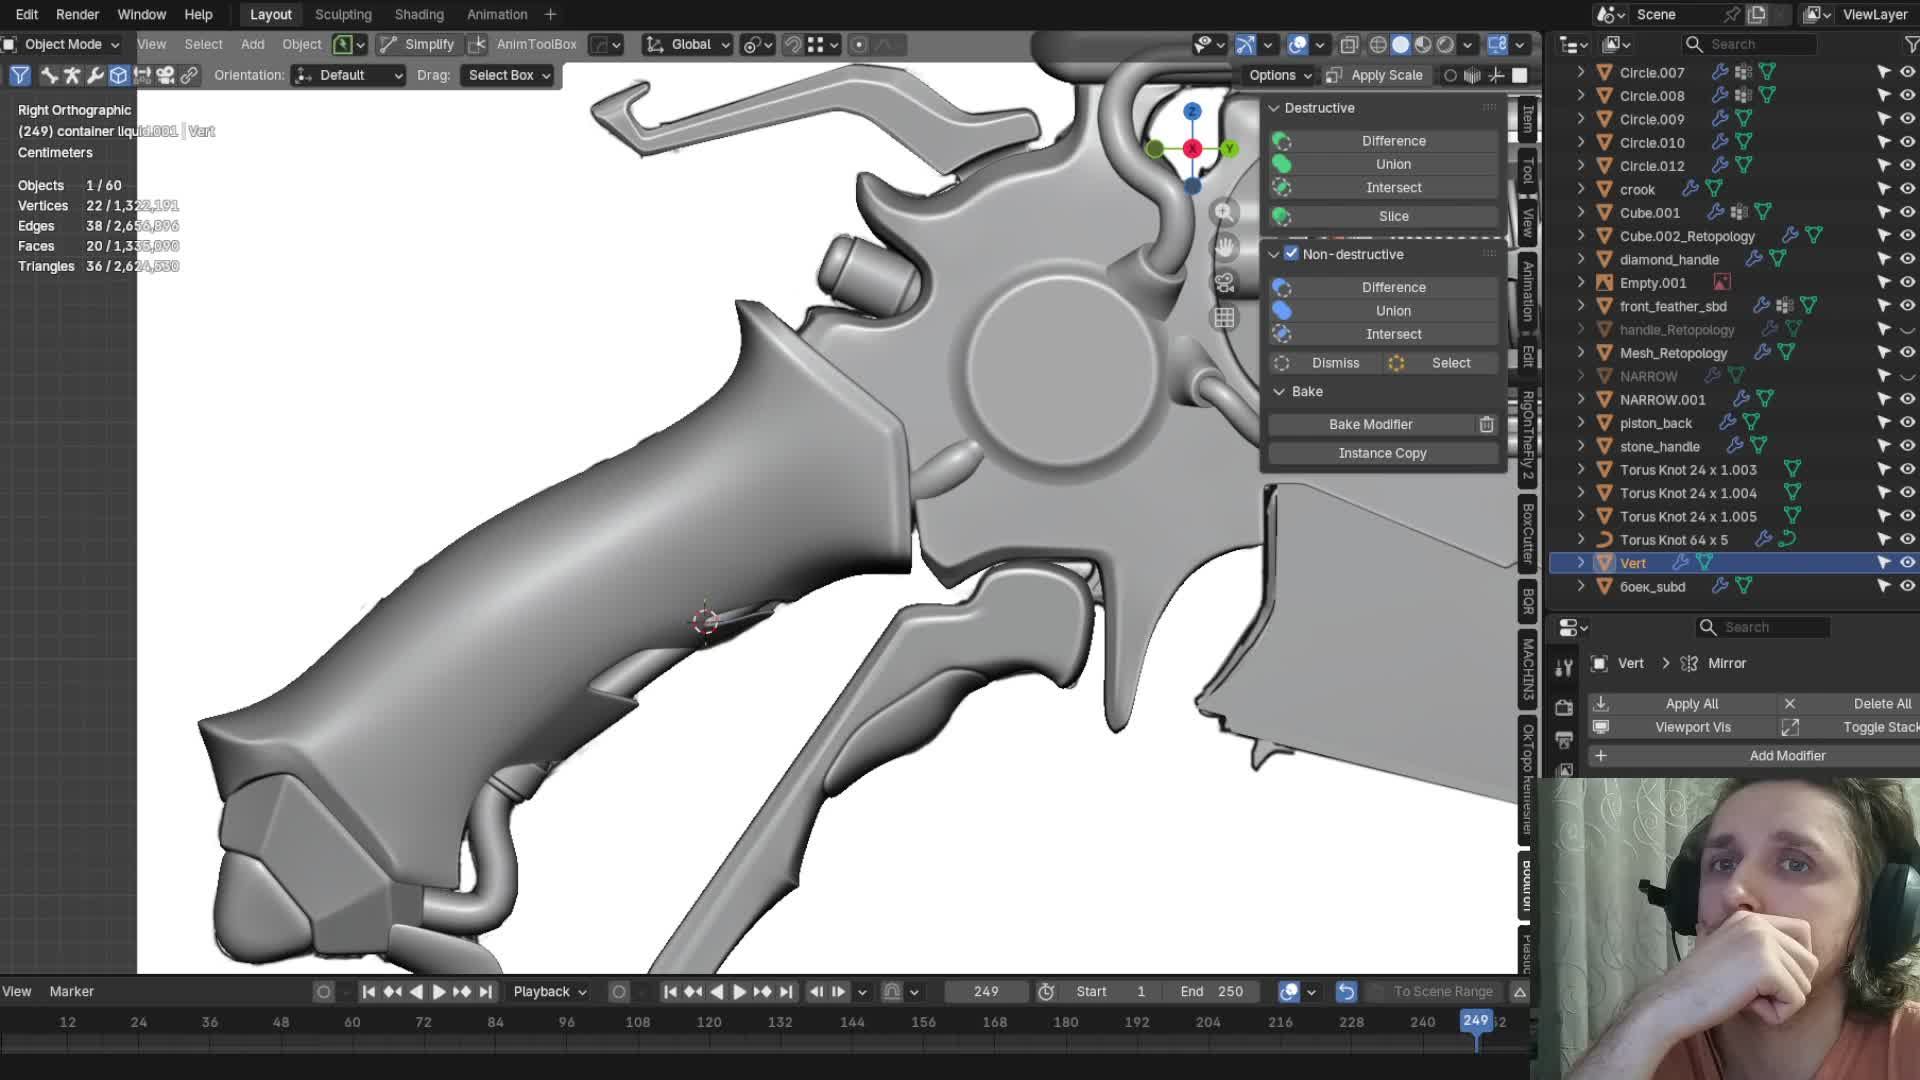Open the Render menu
Image resolution: width=1920 pixels, height=1080 pixels.
click(77, 14)
